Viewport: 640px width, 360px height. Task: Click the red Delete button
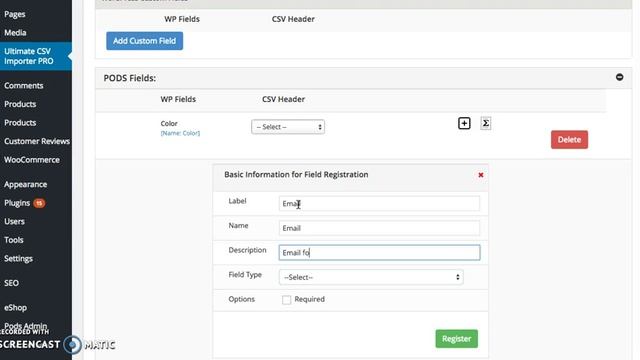[x=569, y=140]
